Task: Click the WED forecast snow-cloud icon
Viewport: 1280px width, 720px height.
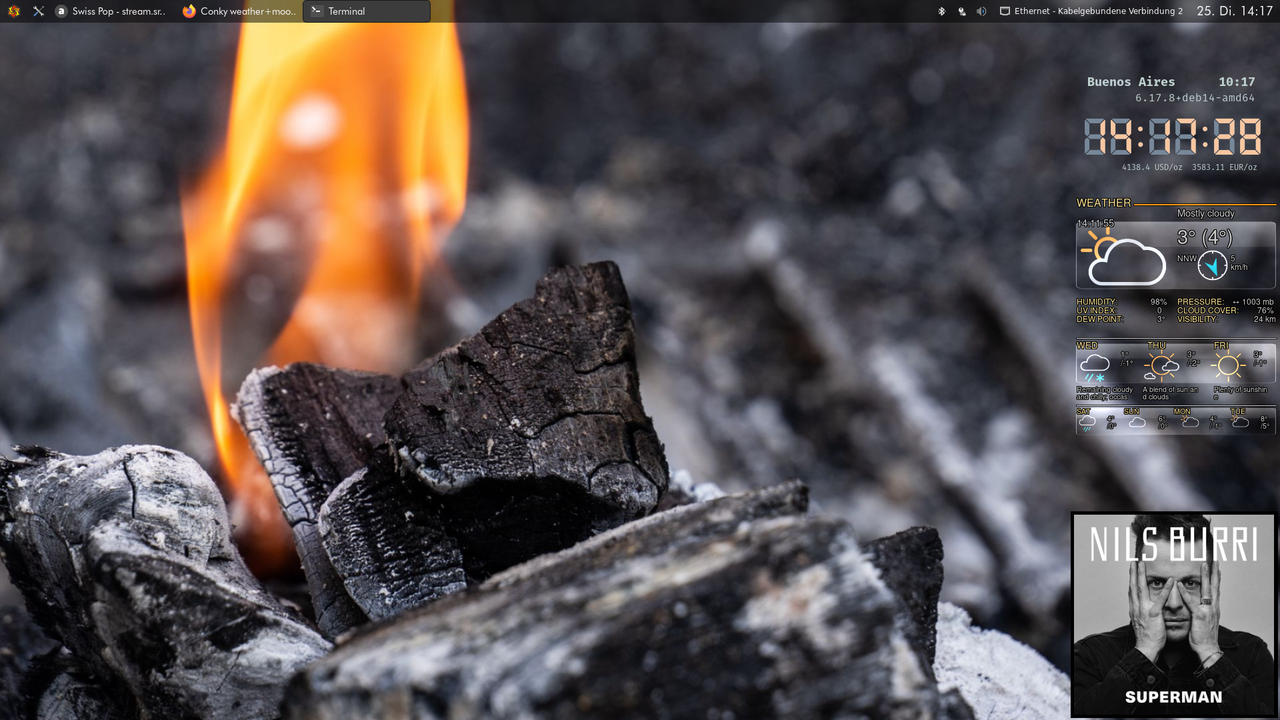Action: click(x=1094, y=366)
